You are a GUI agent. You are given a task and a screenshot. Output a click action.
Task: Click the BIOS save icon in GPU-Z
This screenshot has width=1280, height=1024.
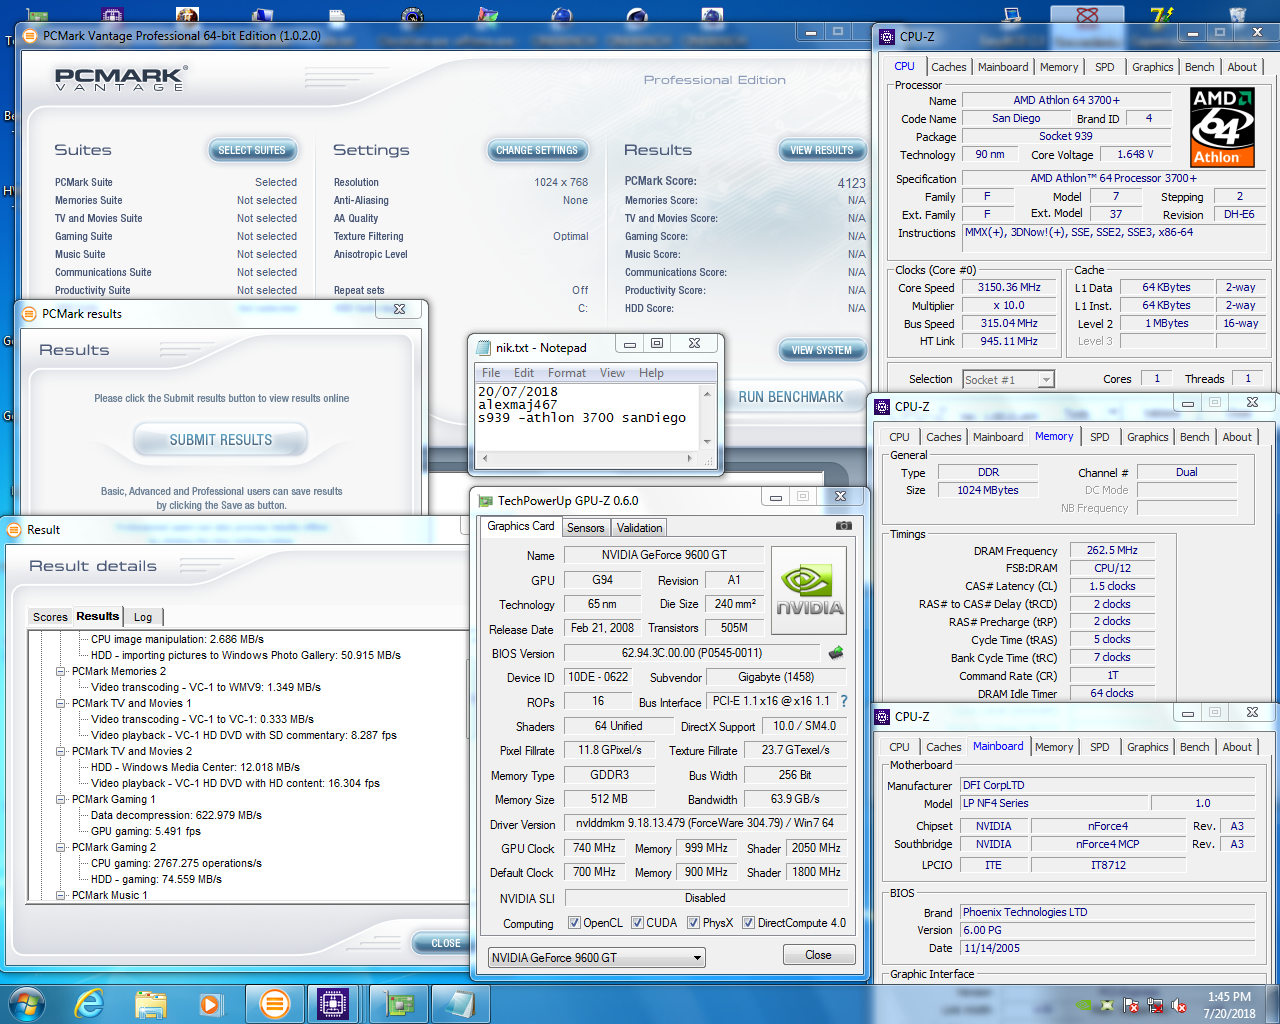(836, 653)
